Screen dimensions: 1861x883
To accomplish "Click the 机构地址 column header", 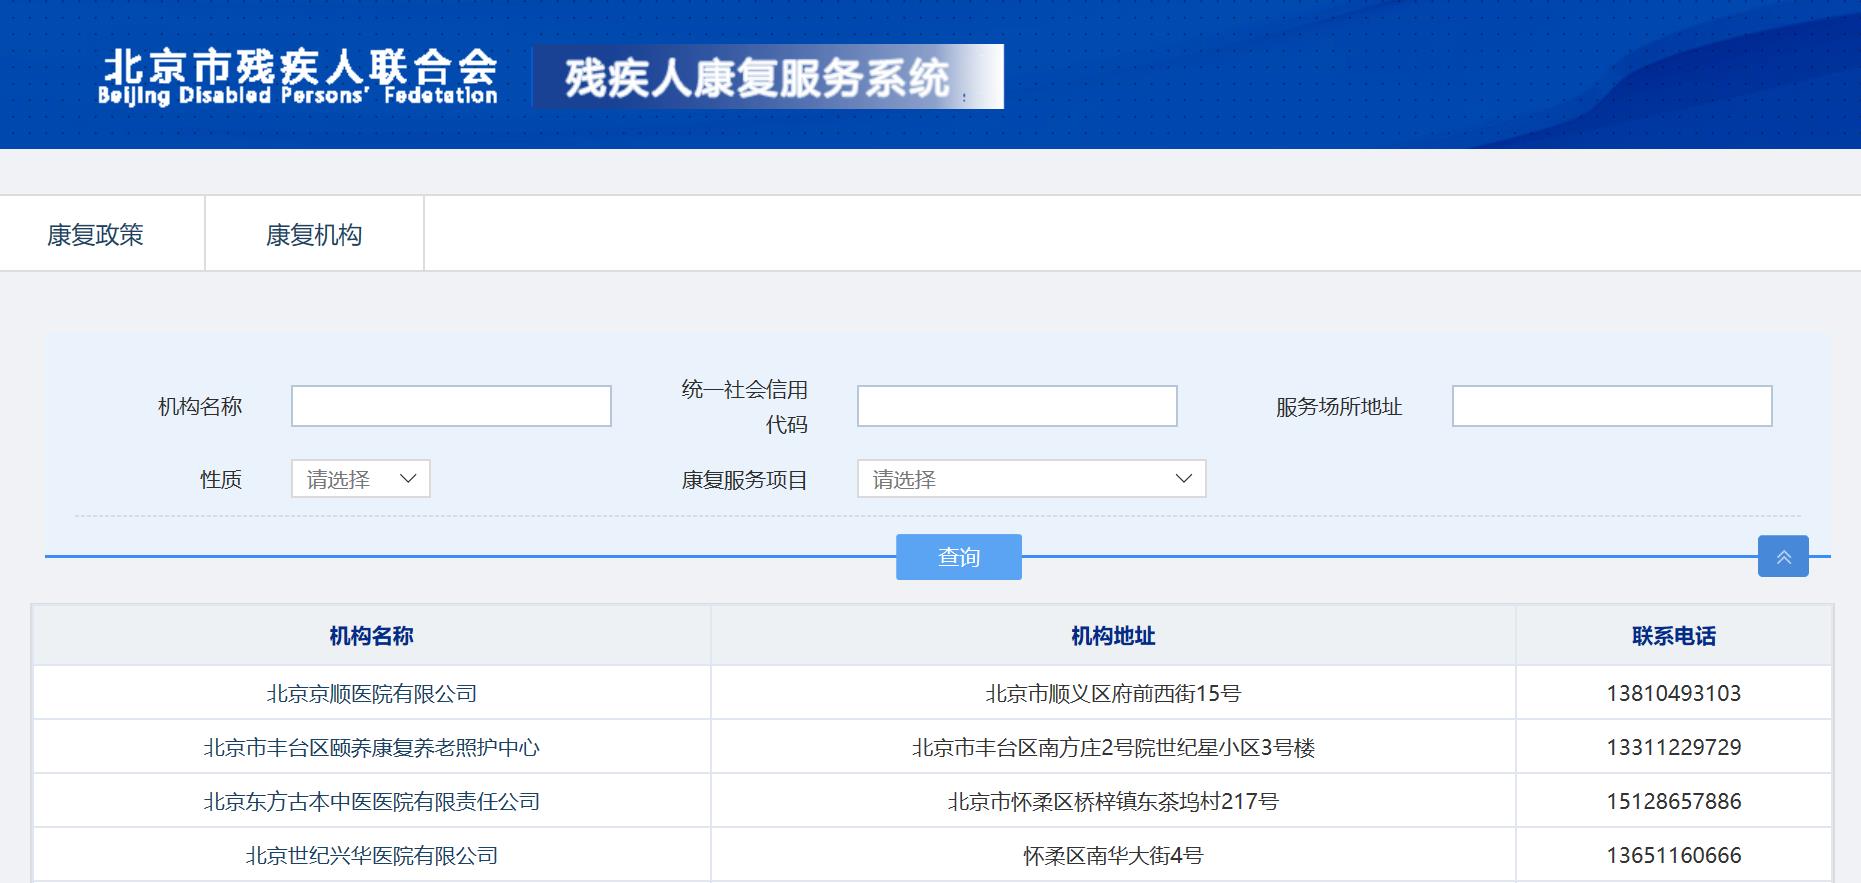I will coord(1112,636).
